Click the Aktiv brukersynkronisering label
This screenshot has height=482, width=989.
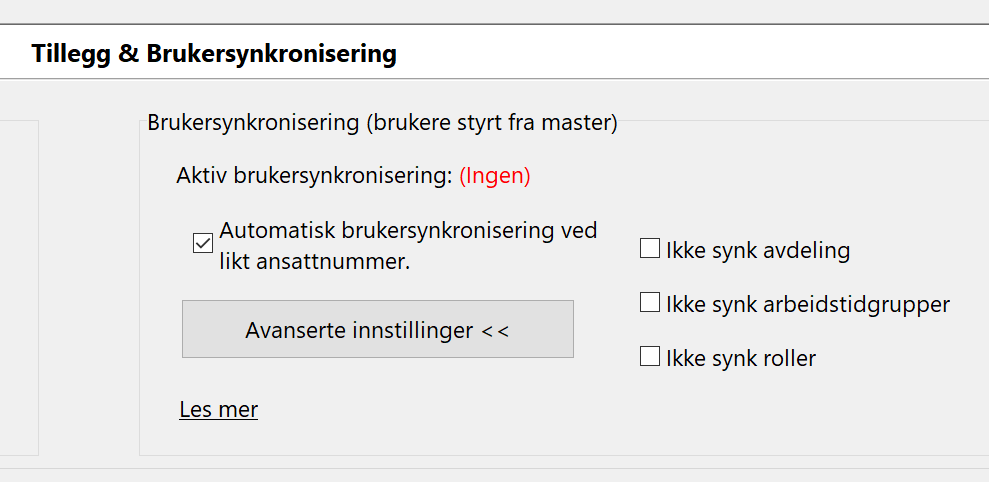[x=314, y=177]
